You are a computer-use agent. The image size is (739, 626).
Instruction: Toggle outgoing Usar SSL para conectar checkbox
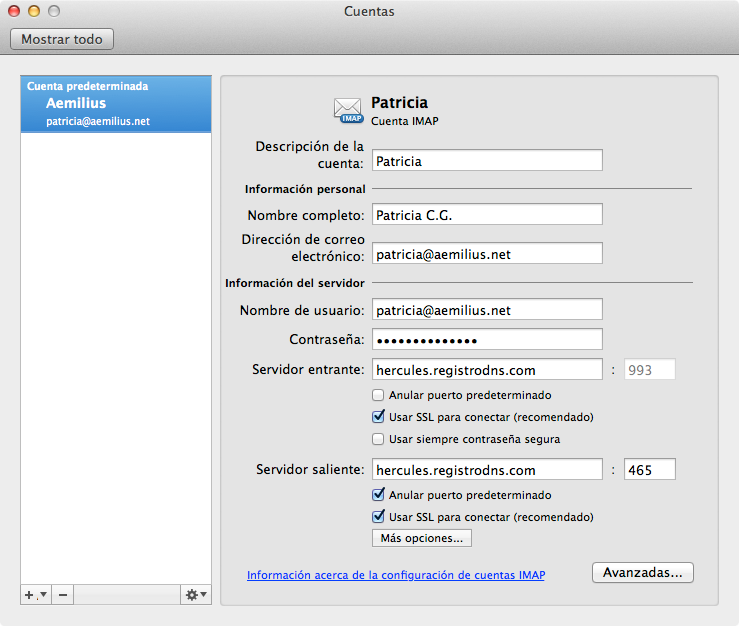click(x=378, y=517)
